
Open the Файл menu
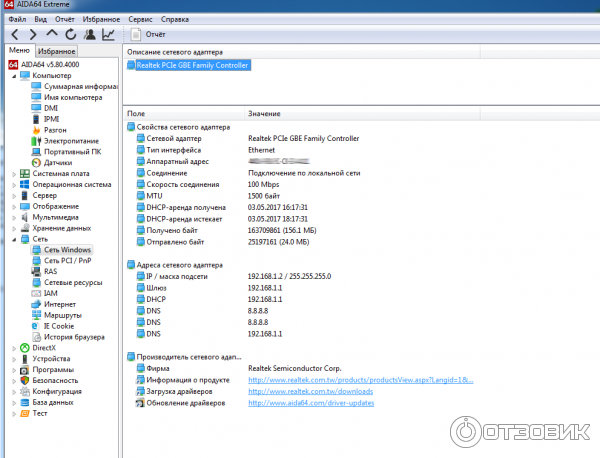click(x=17, y=19)
